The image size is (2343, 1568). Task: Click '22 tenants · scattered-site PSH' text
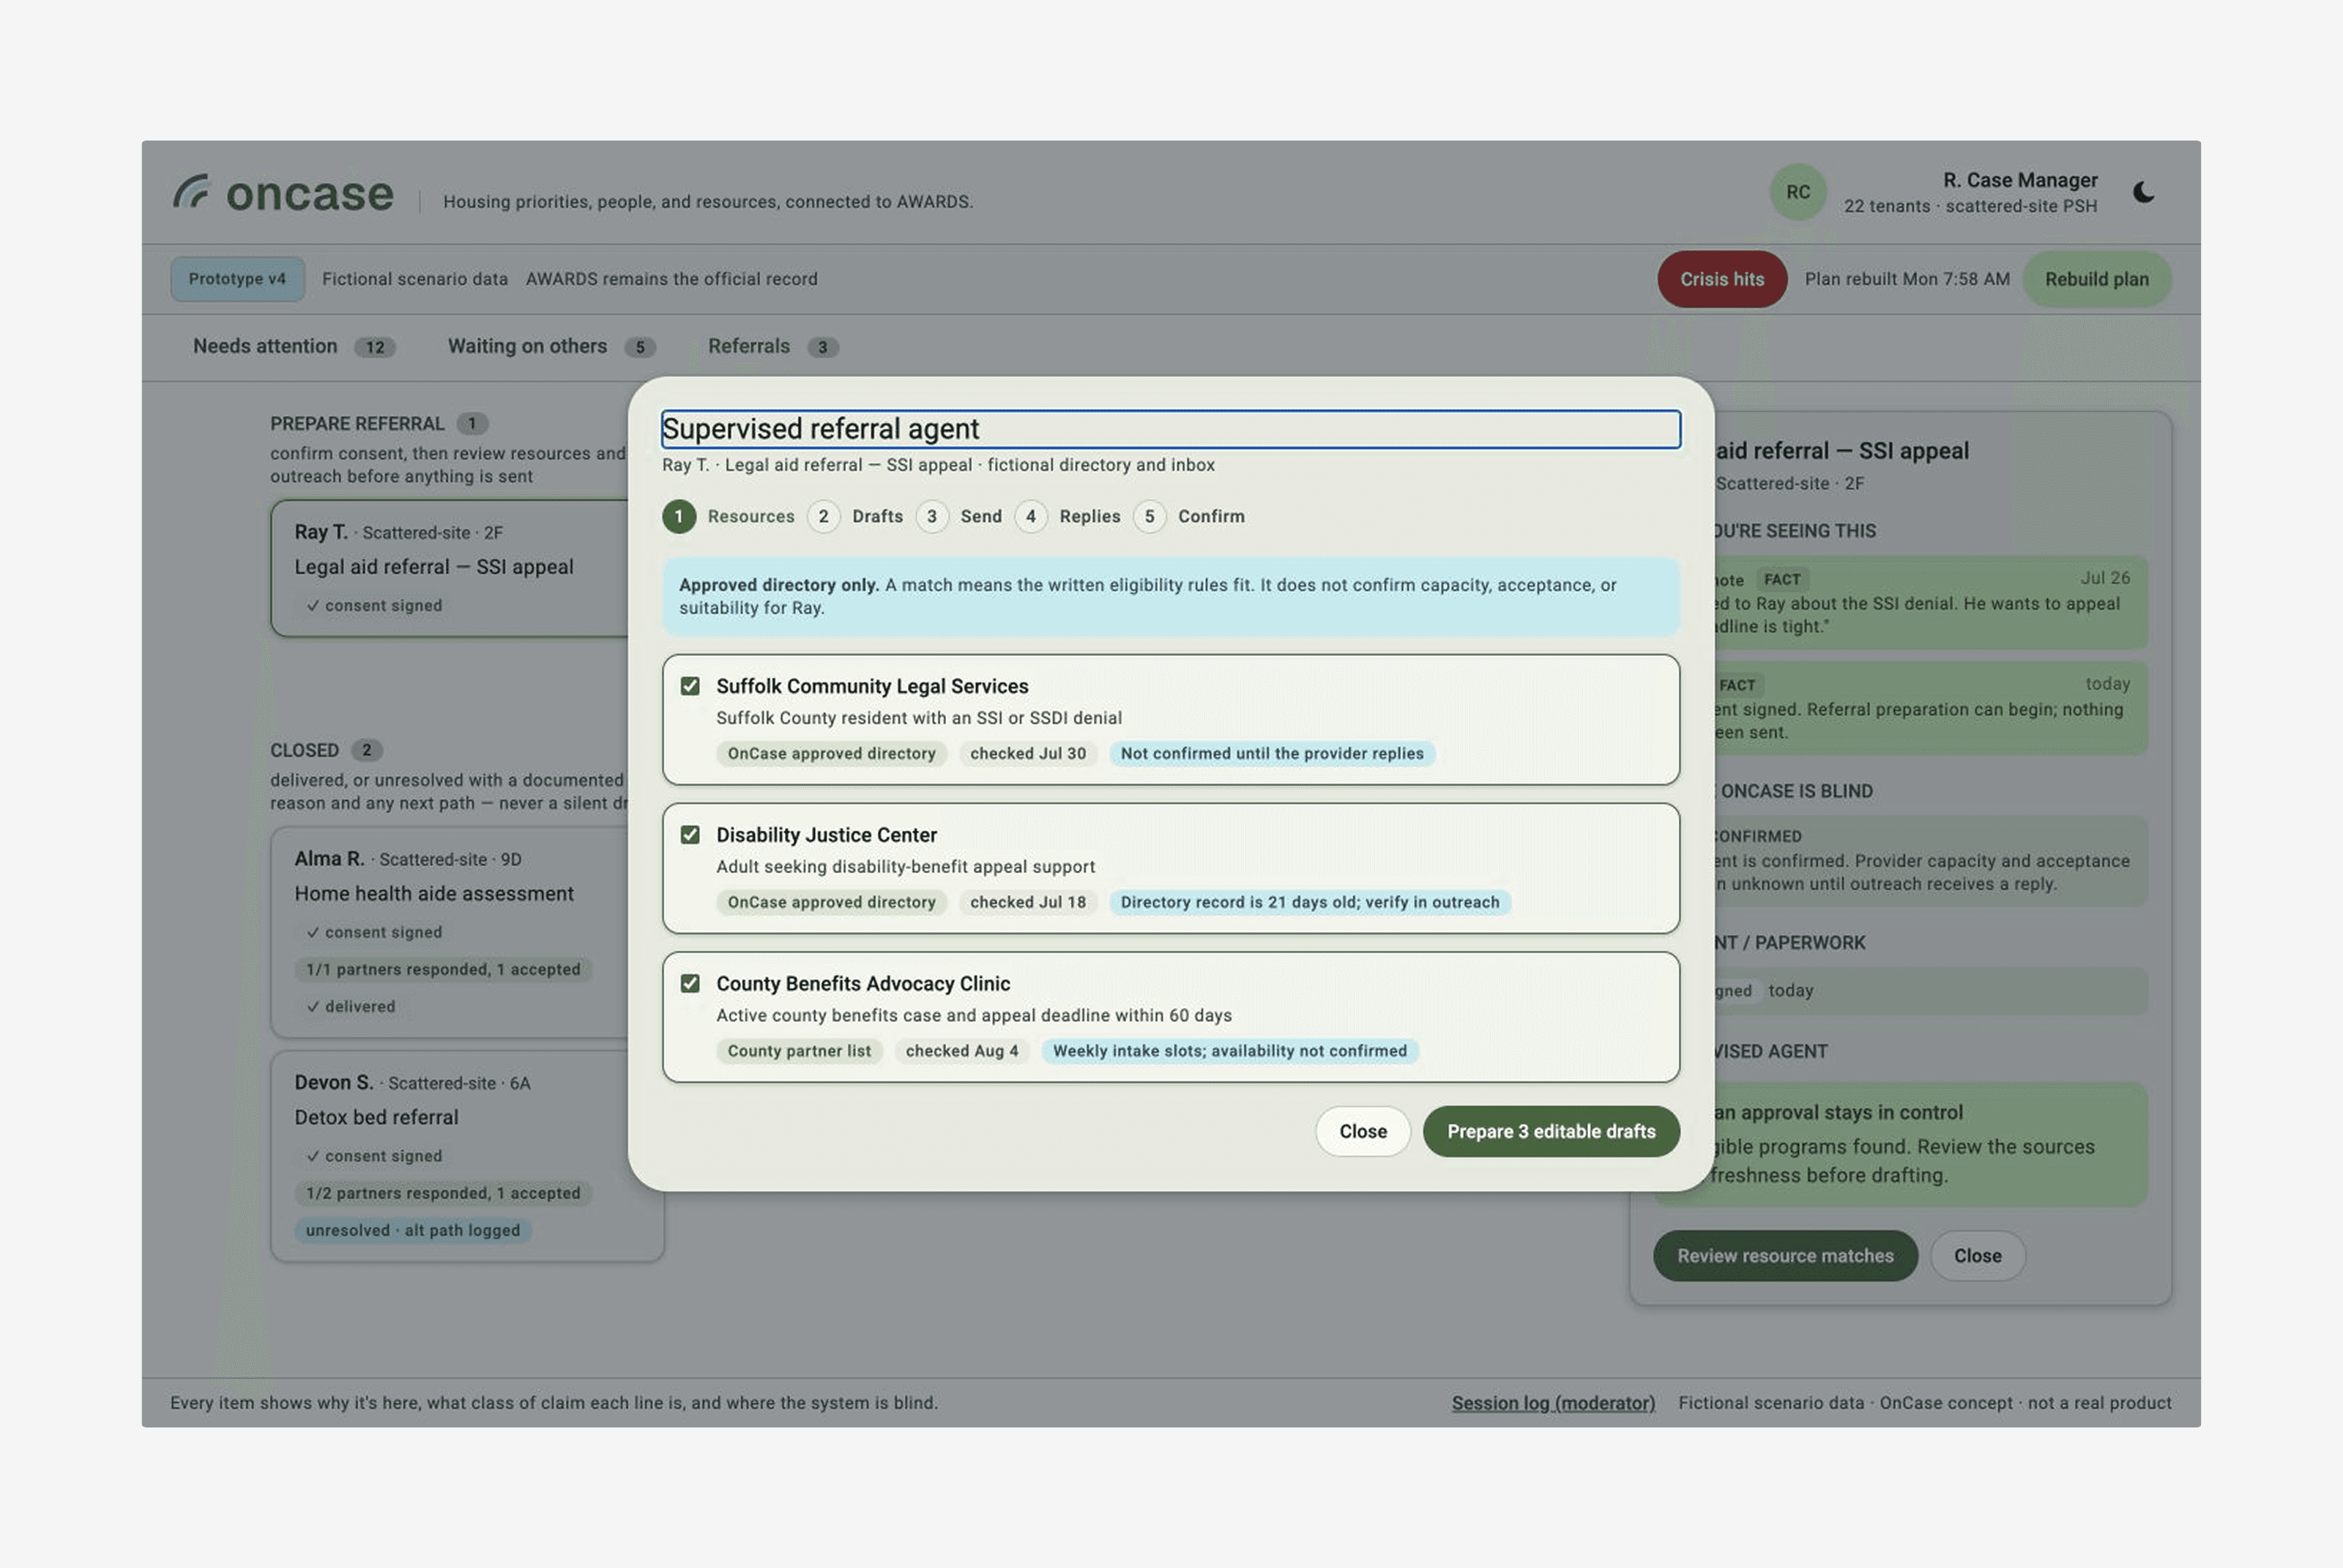tap(1970, 206)
